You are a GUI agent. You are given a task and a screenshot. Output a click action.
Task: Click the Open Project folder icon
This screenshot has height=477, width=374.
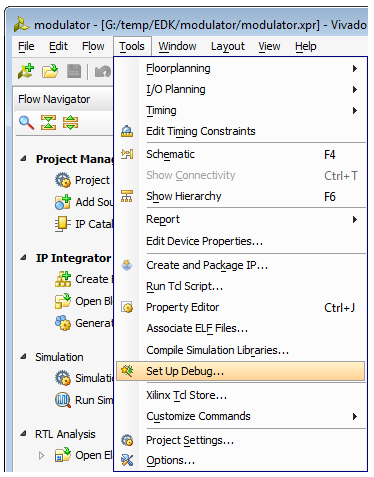pos(50,71)
